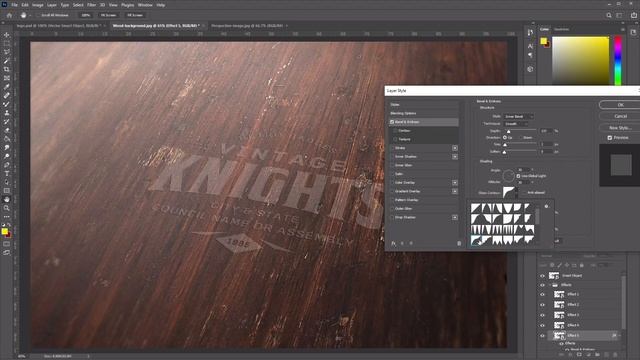
Task: Click trash delete effect icon in Layer Style
Action: (459, 243)
